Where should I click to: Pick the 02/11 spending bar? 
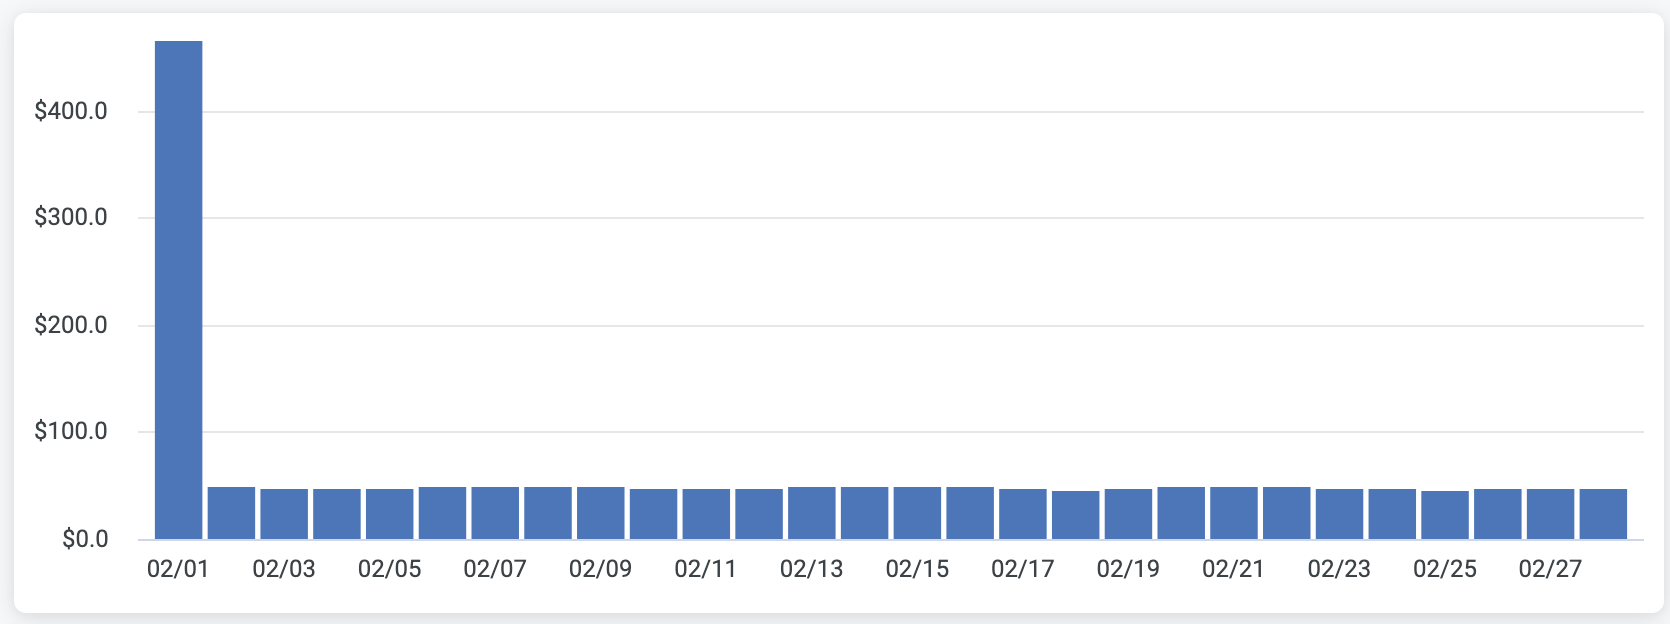coord(706,514)
